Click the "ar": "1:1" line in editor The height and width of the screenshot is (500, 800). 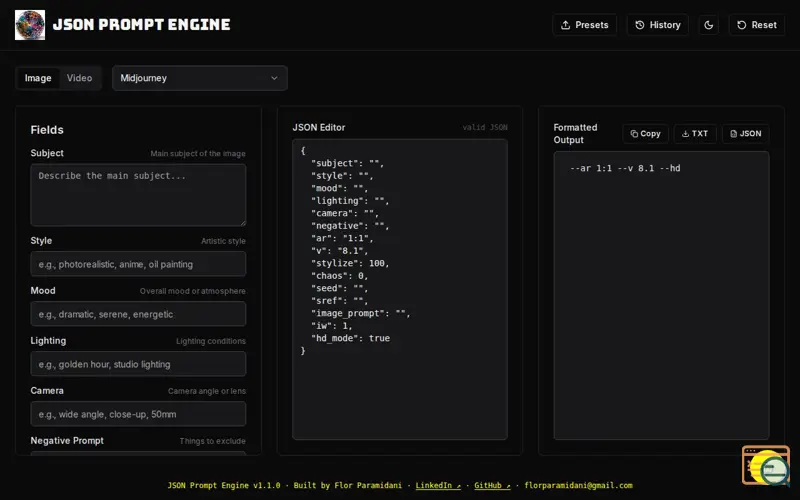pyautogui.click(x=342, y=238)
